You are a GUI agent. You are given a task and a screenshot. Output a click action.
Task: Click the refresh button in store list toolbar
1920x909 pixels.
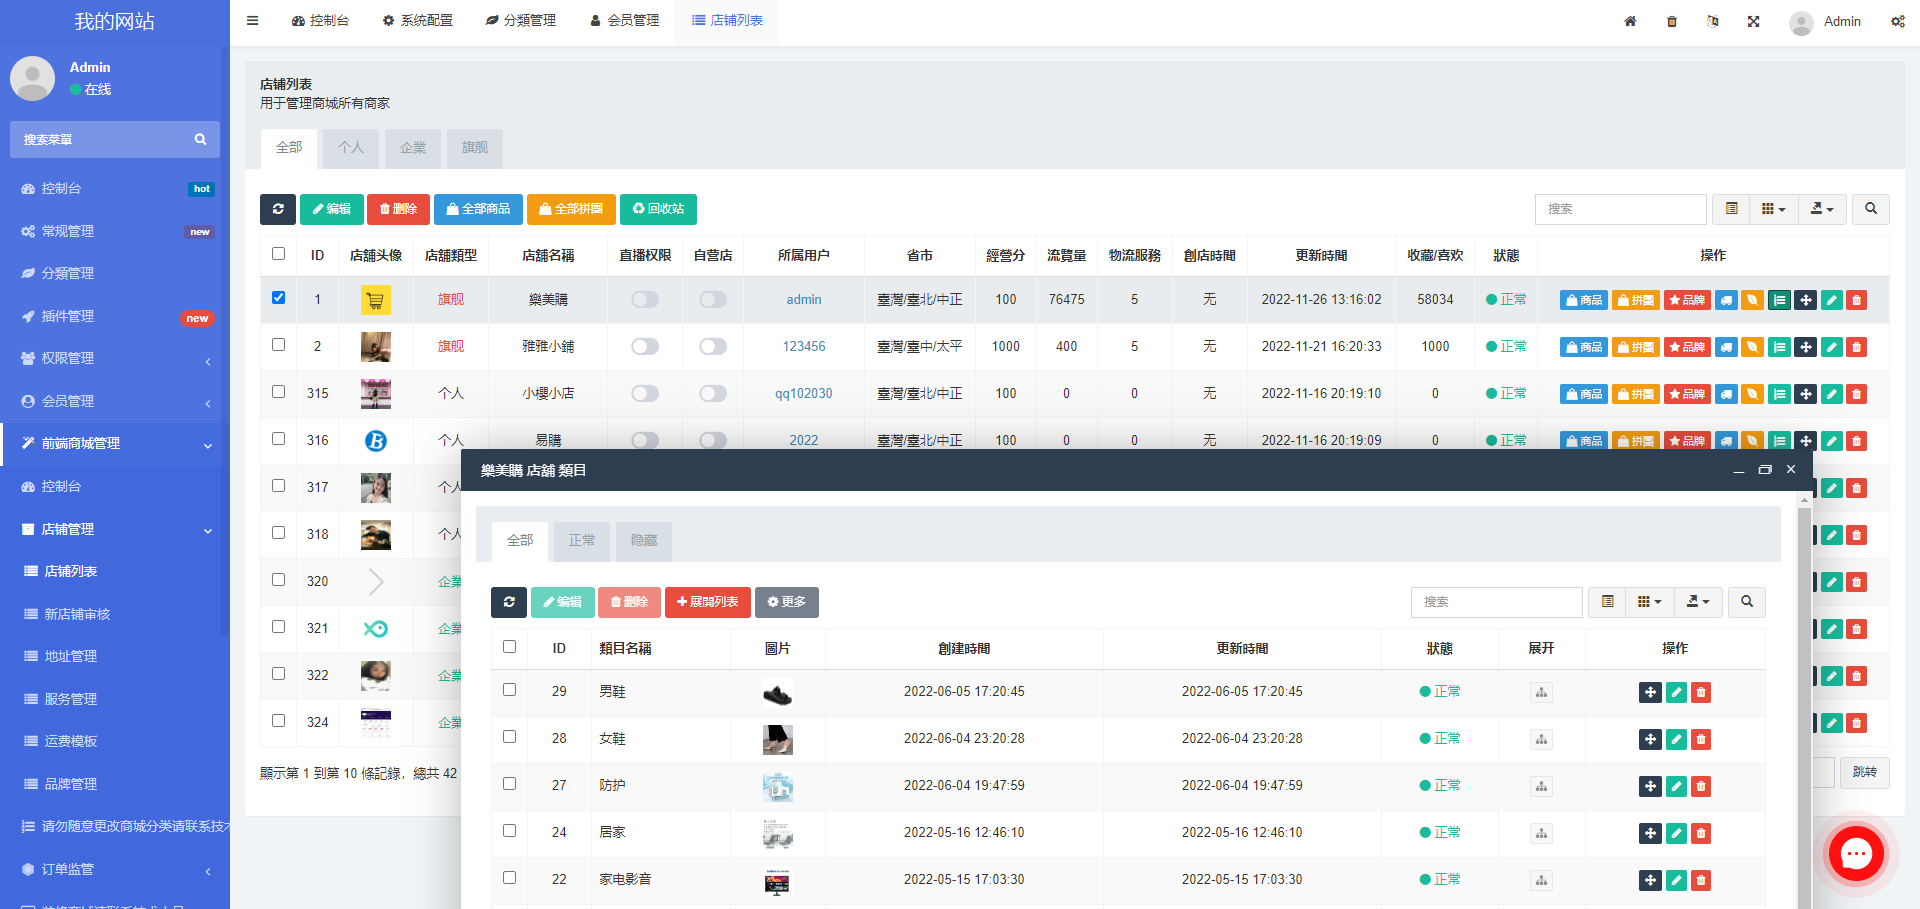pos(277,209)
